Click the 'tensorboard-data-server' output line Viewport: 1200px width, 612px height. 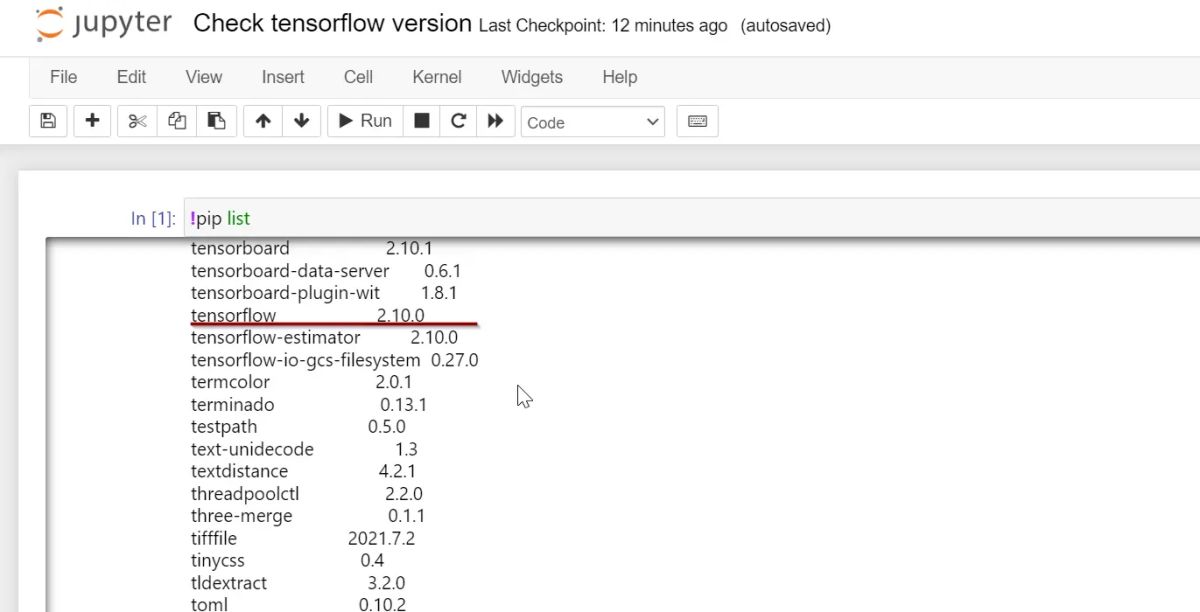click(326, 270)
